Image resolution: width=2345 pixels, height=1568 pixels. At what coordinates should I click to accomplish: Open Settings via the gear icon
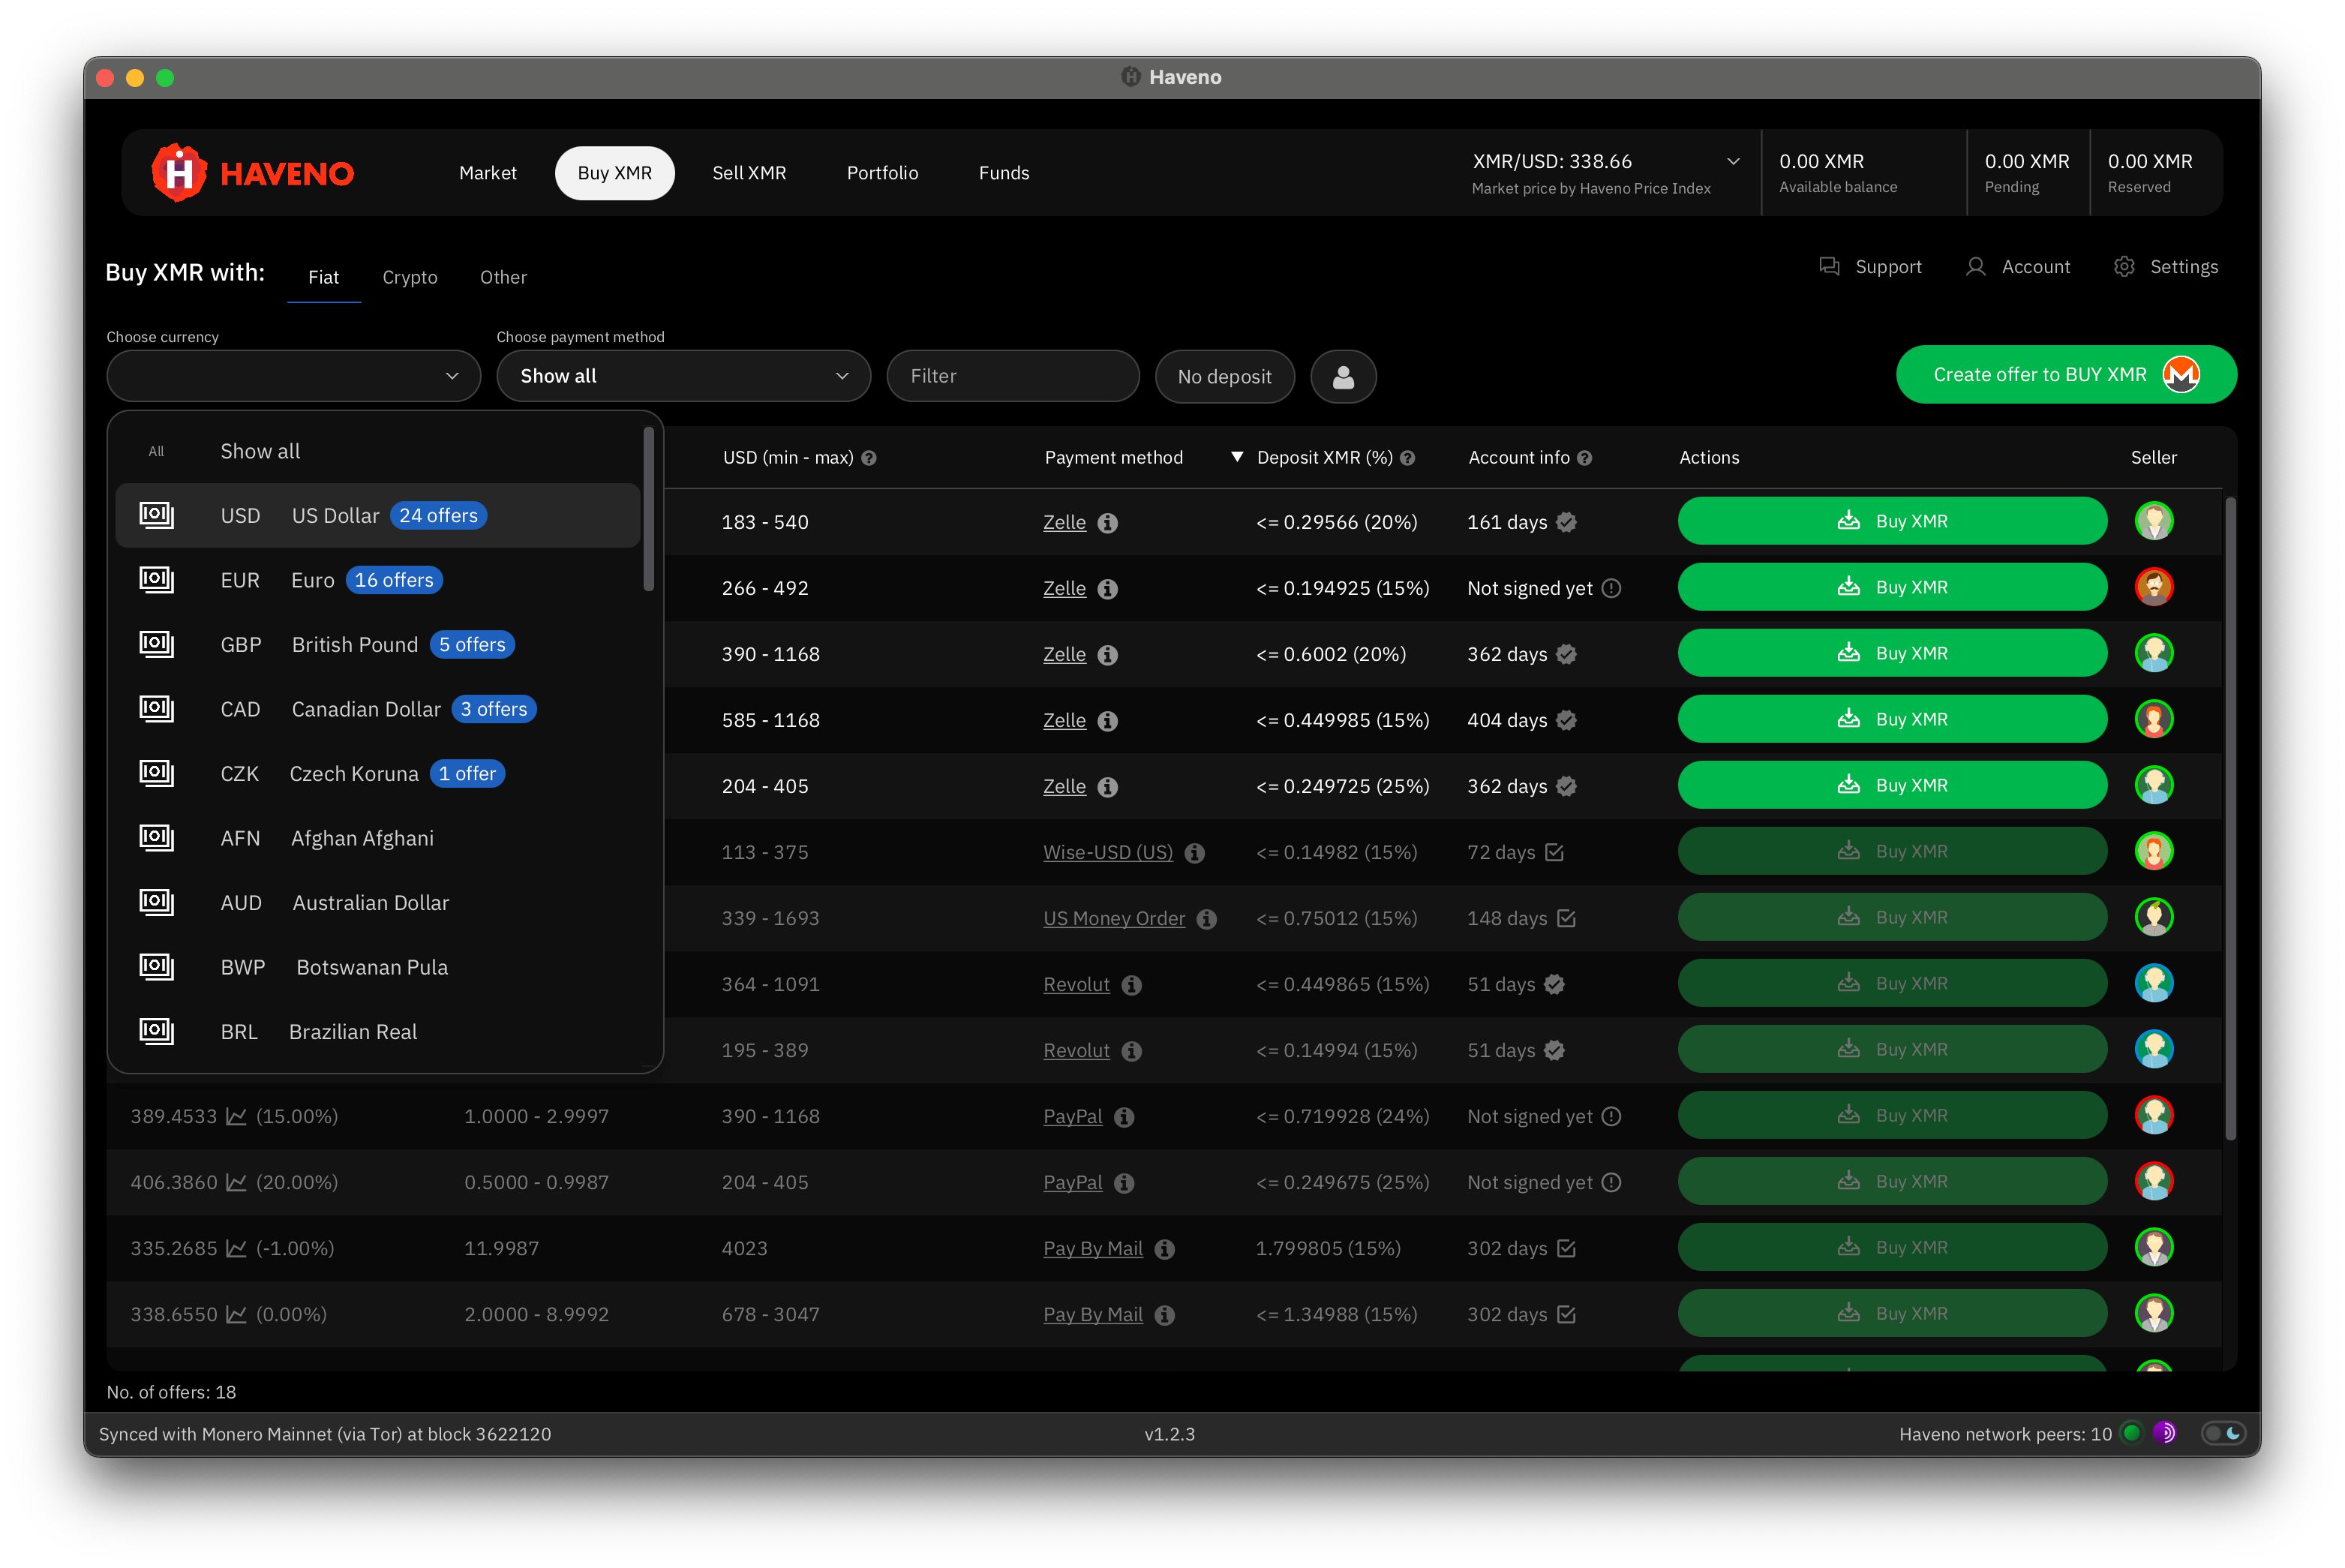(x=2125, y=266)
